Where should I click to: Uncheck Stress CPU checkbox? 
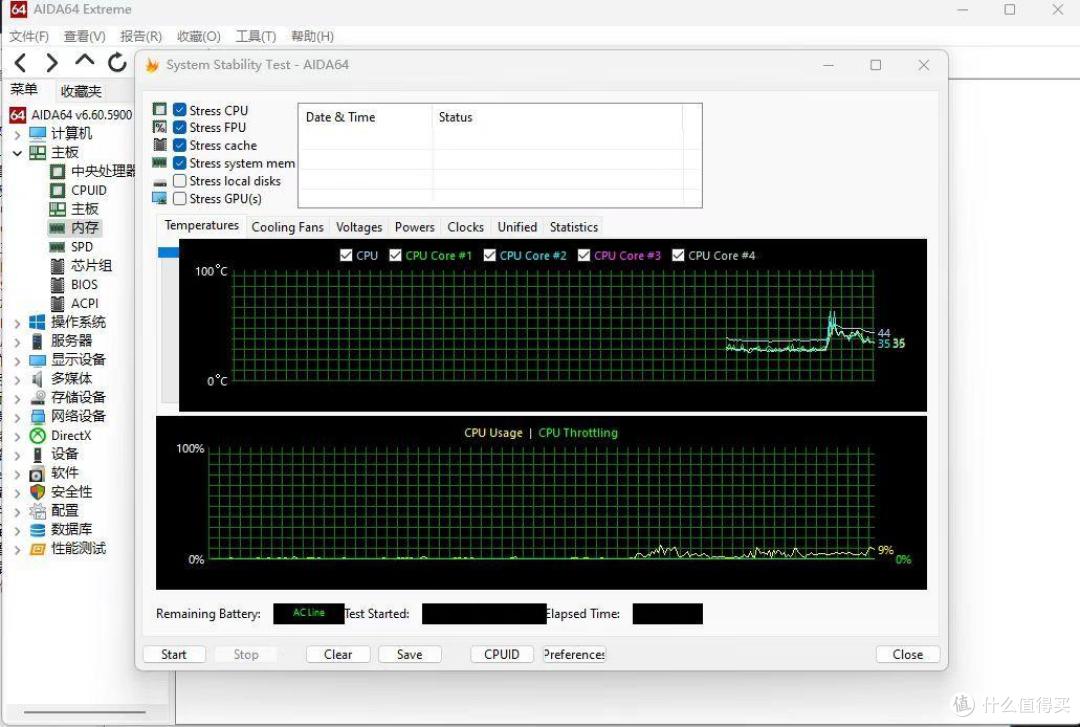pos(180,110)
